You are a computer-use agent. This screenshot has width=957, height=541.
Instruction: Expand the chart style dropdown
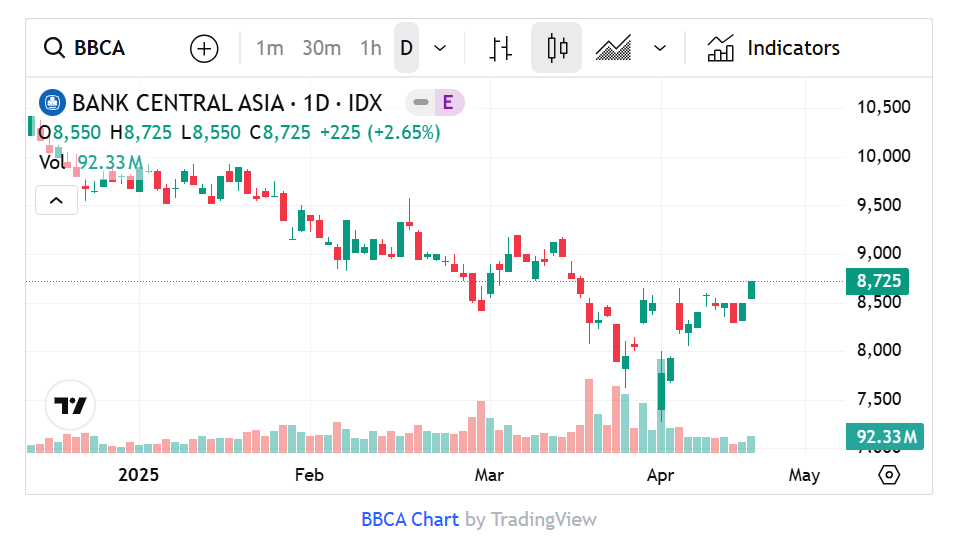pyautogui.click(x=660, y=48)
